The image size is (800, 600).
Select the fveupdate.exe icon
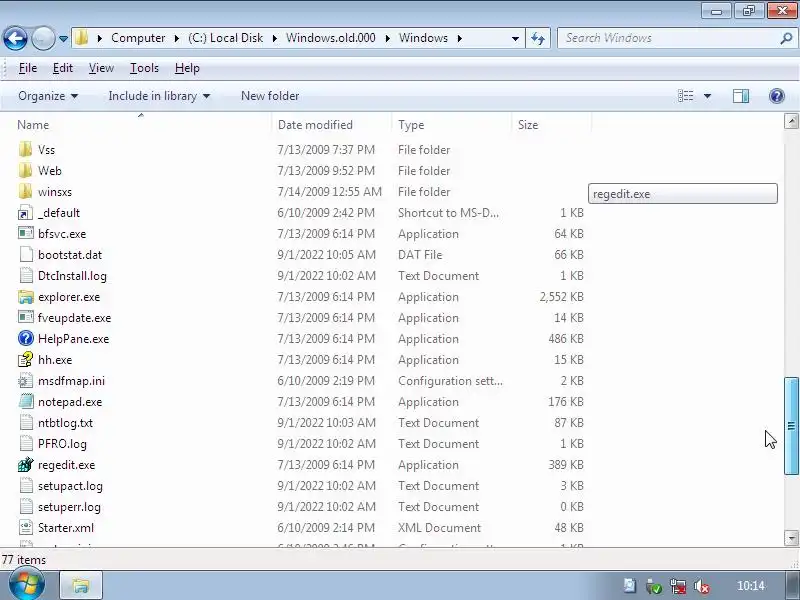[26, 317]
